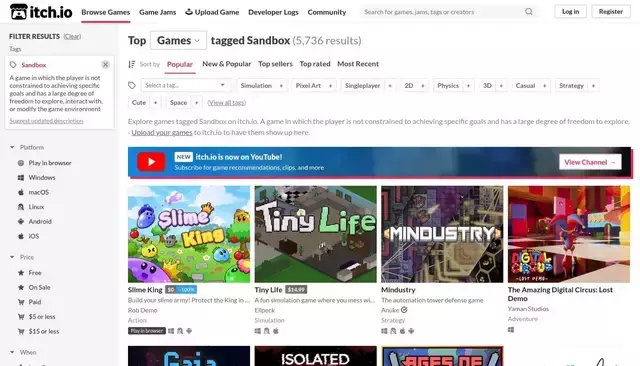Add the Pixel Art tag with plus
Image resolution: width=640 pixels, height=366 pixels.
click(330, 86)
